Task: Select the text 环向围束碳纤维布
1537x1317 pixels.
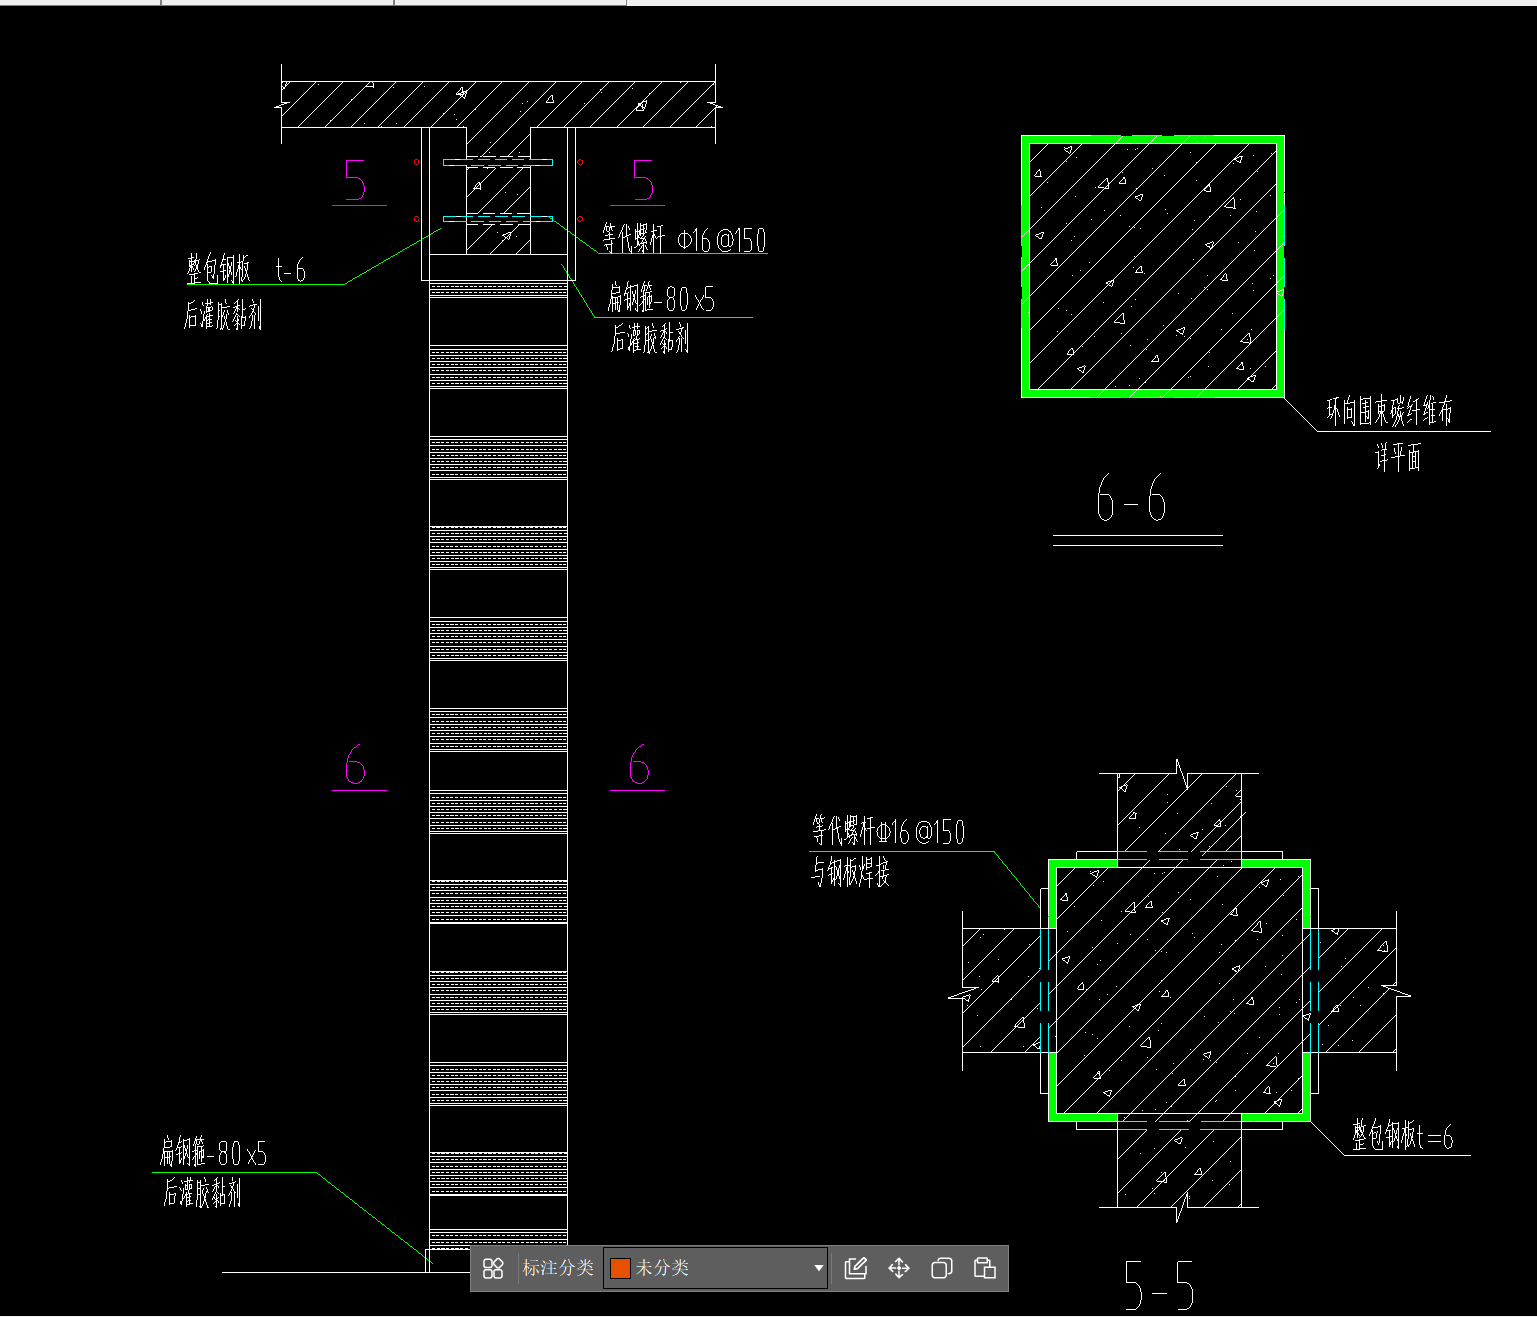Action: tap(1389, 411)
